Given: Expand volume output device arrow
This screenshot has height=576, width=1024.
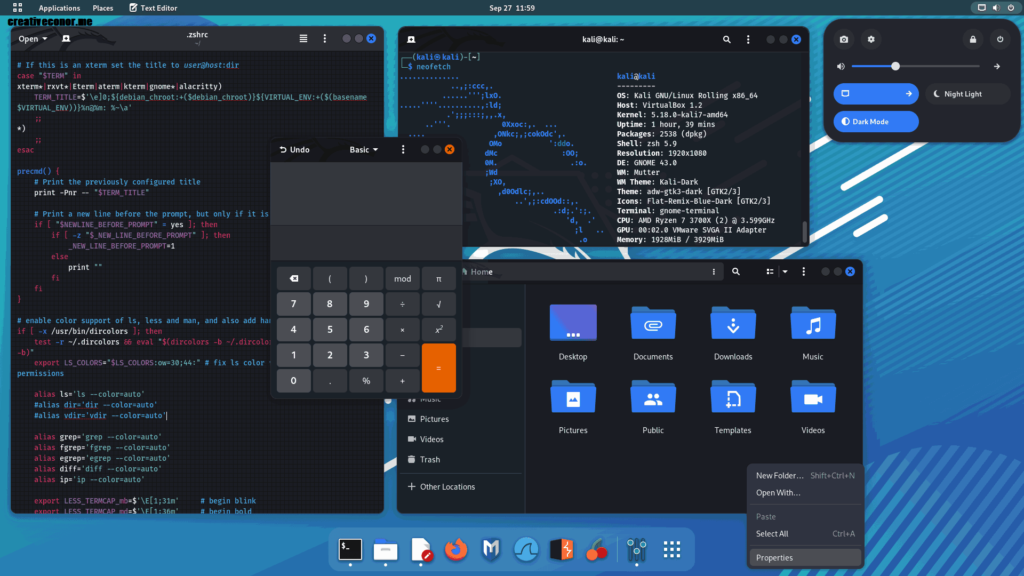Looking at the screenshot, I should (997, 66).
